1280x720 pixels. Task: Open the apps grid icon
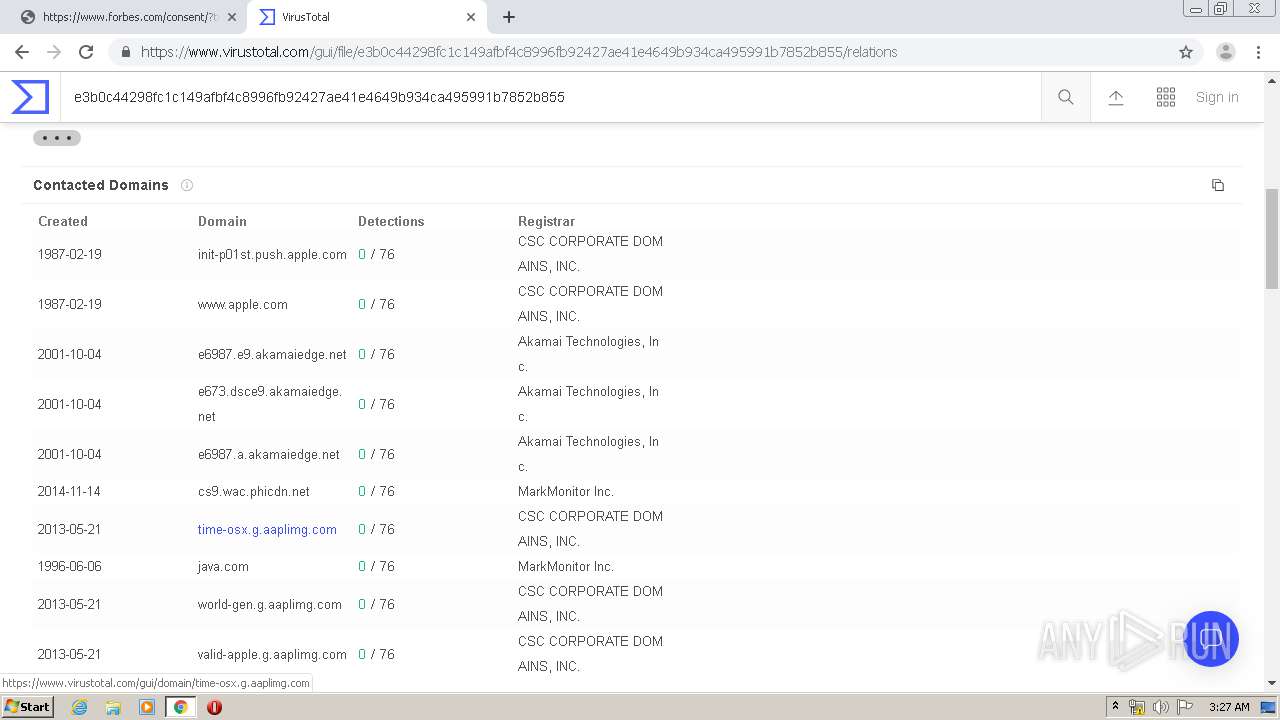tap(1166, 97)
